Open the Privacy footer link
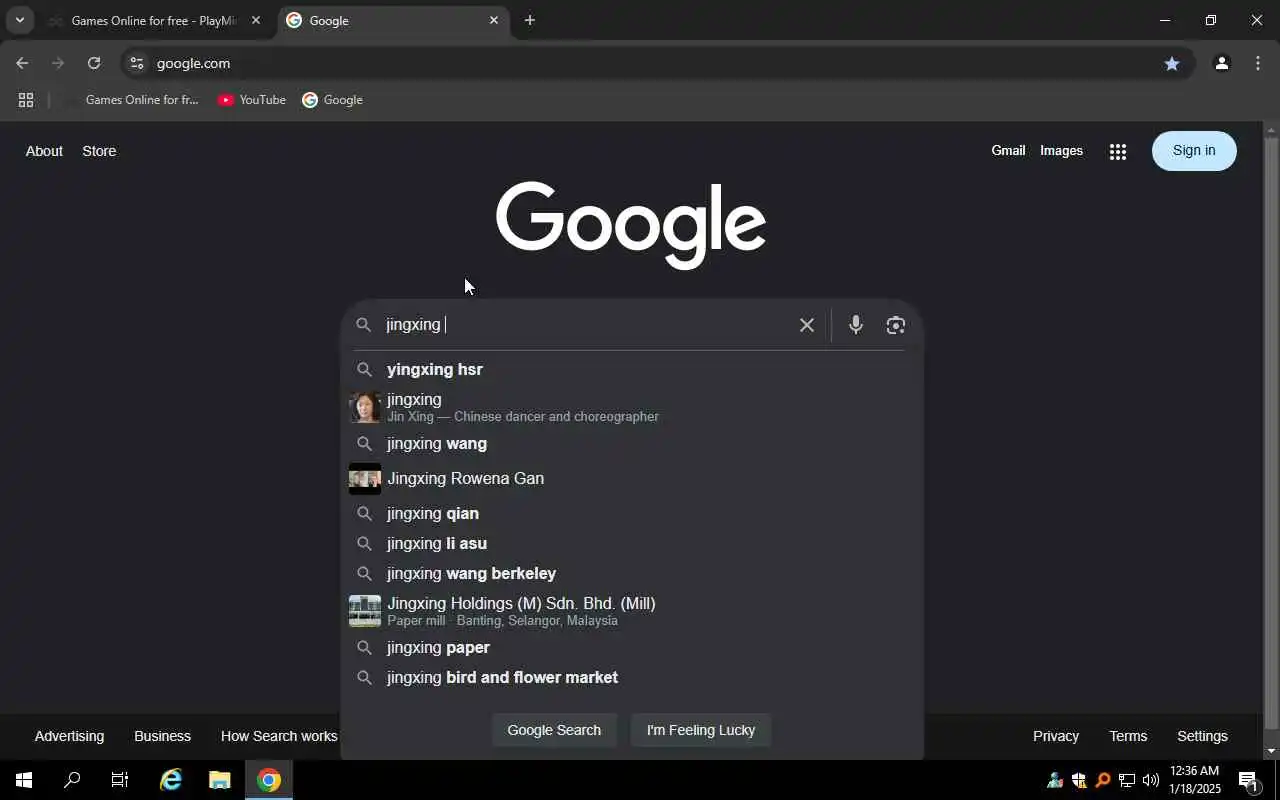The height and width of the screenshot is (800, 1280). pyautogui.click(x=1056, y=736)
